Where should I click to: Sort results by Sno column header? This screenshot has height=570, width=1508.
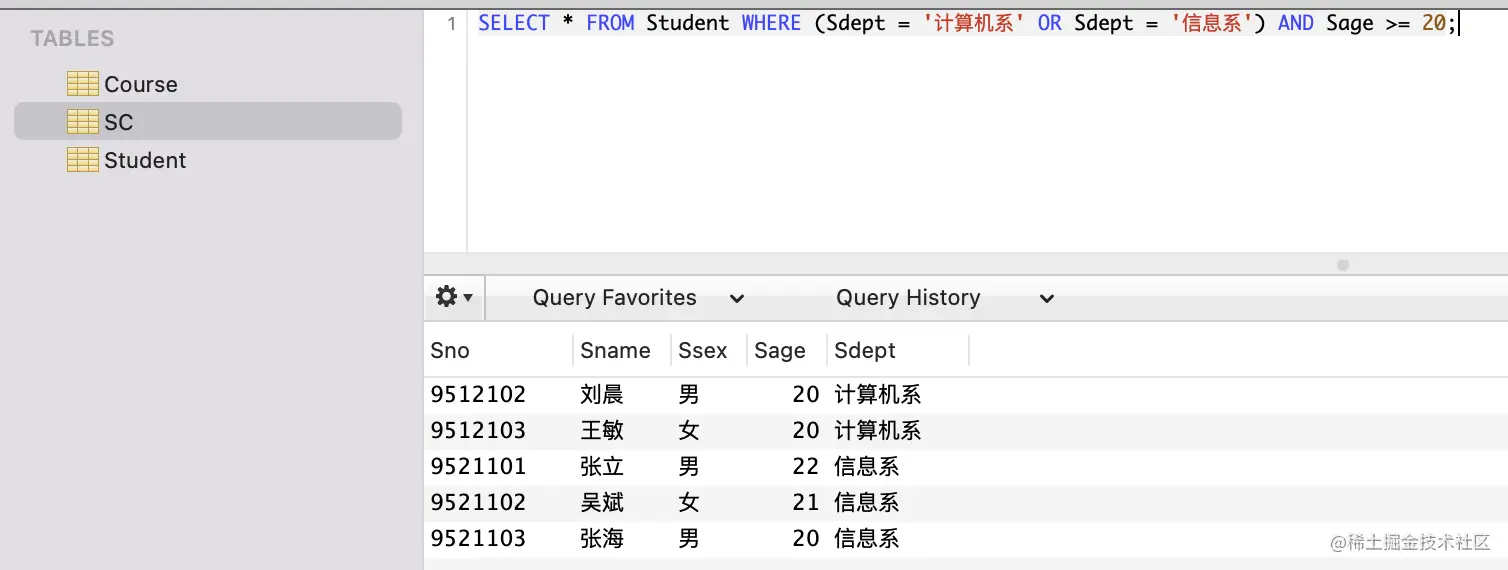[450, 351]
